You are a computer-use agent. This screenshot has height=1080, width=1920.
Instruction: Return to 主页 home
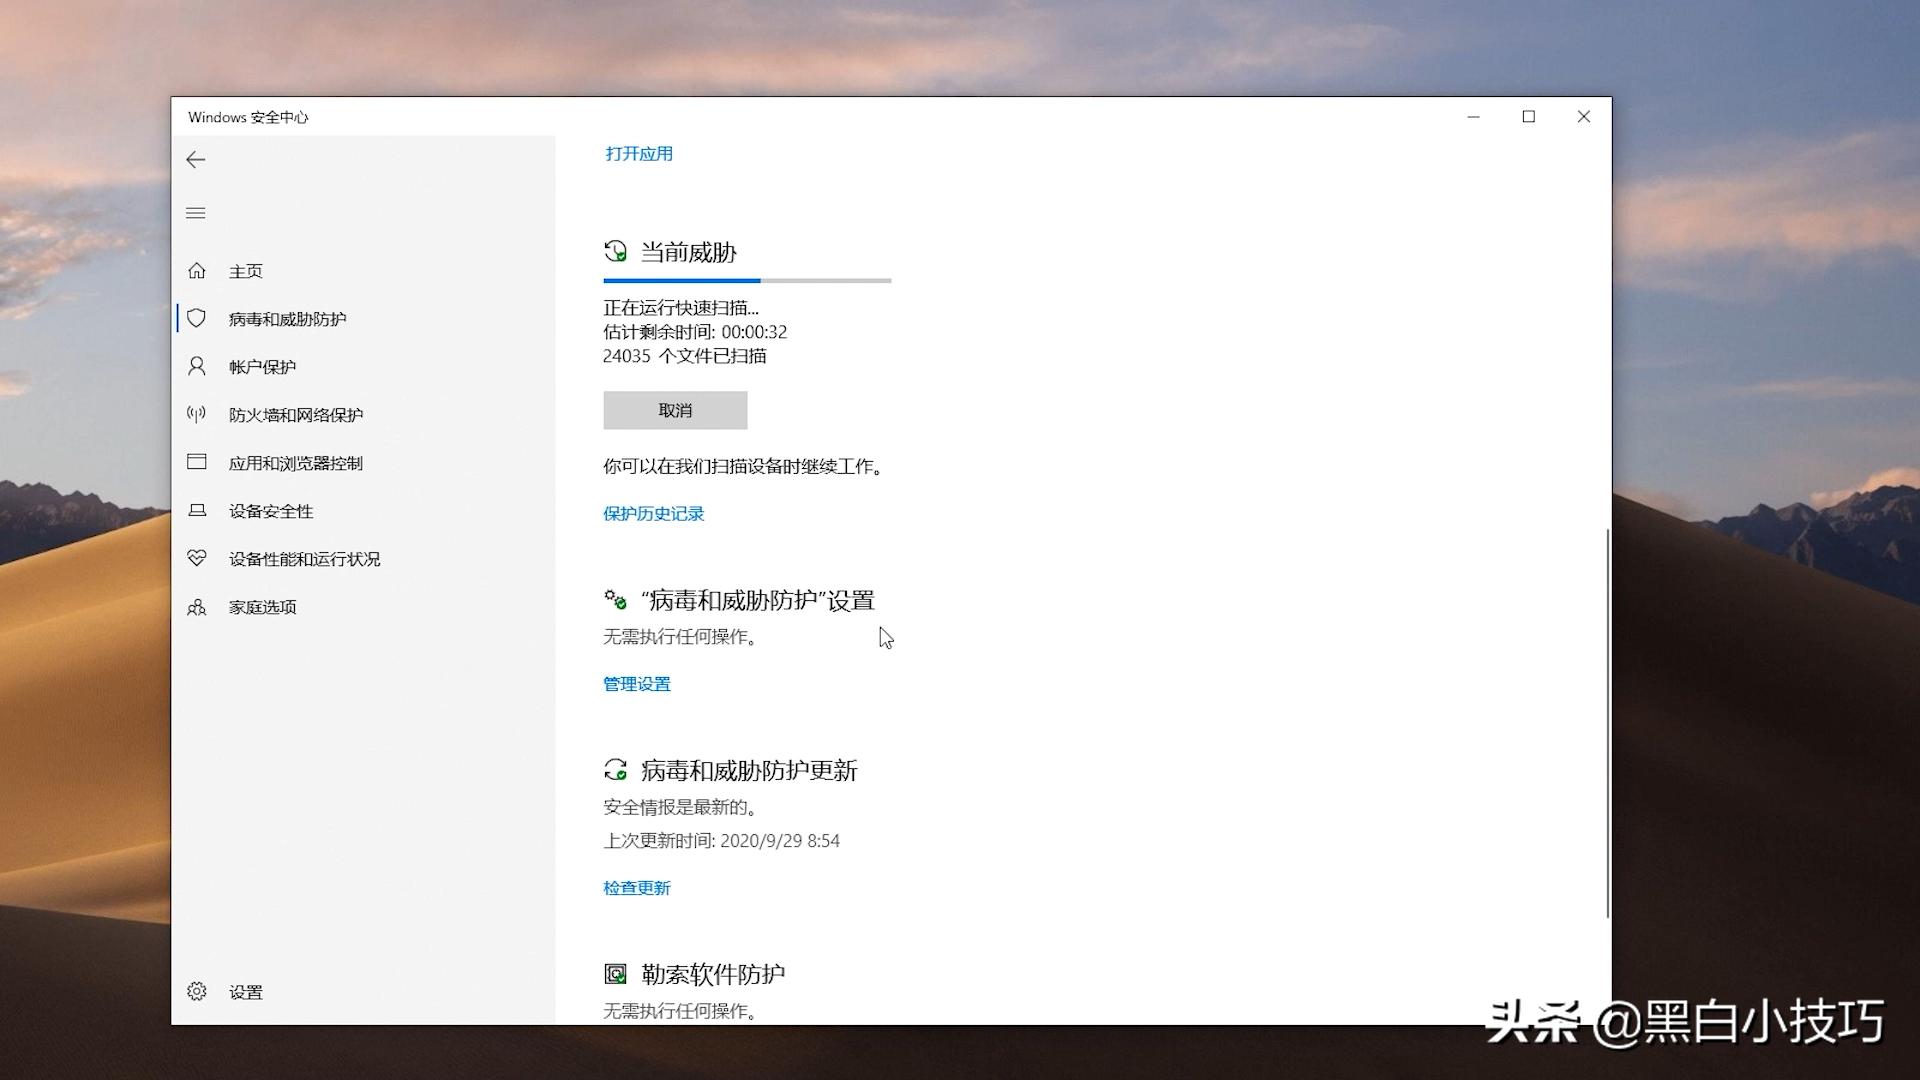[196, 271]
